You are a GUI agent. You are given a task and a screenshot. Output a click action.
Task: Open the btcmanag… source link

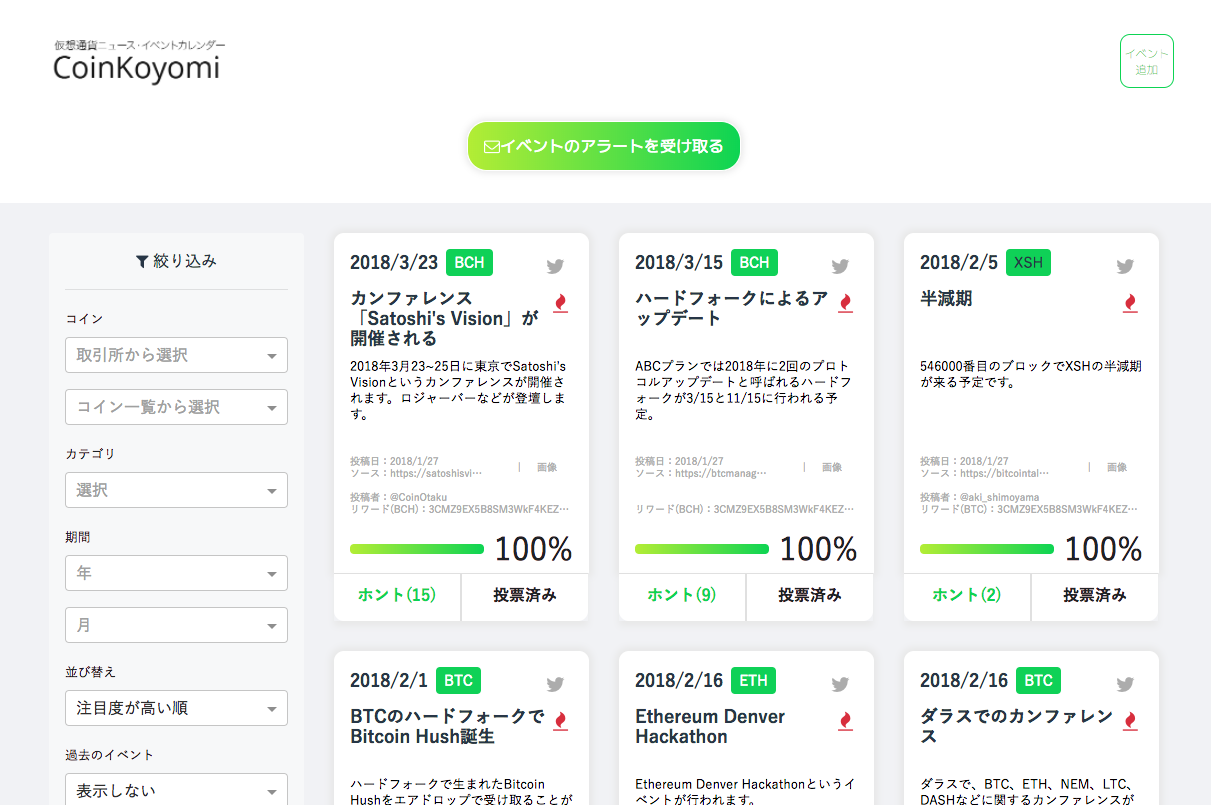(721, 473)
